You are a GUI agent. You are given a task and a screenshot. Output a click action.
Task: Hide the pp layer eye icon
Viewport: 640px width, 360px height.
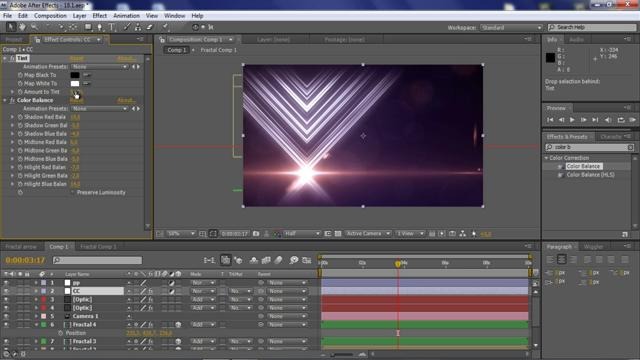click(6, 282)
